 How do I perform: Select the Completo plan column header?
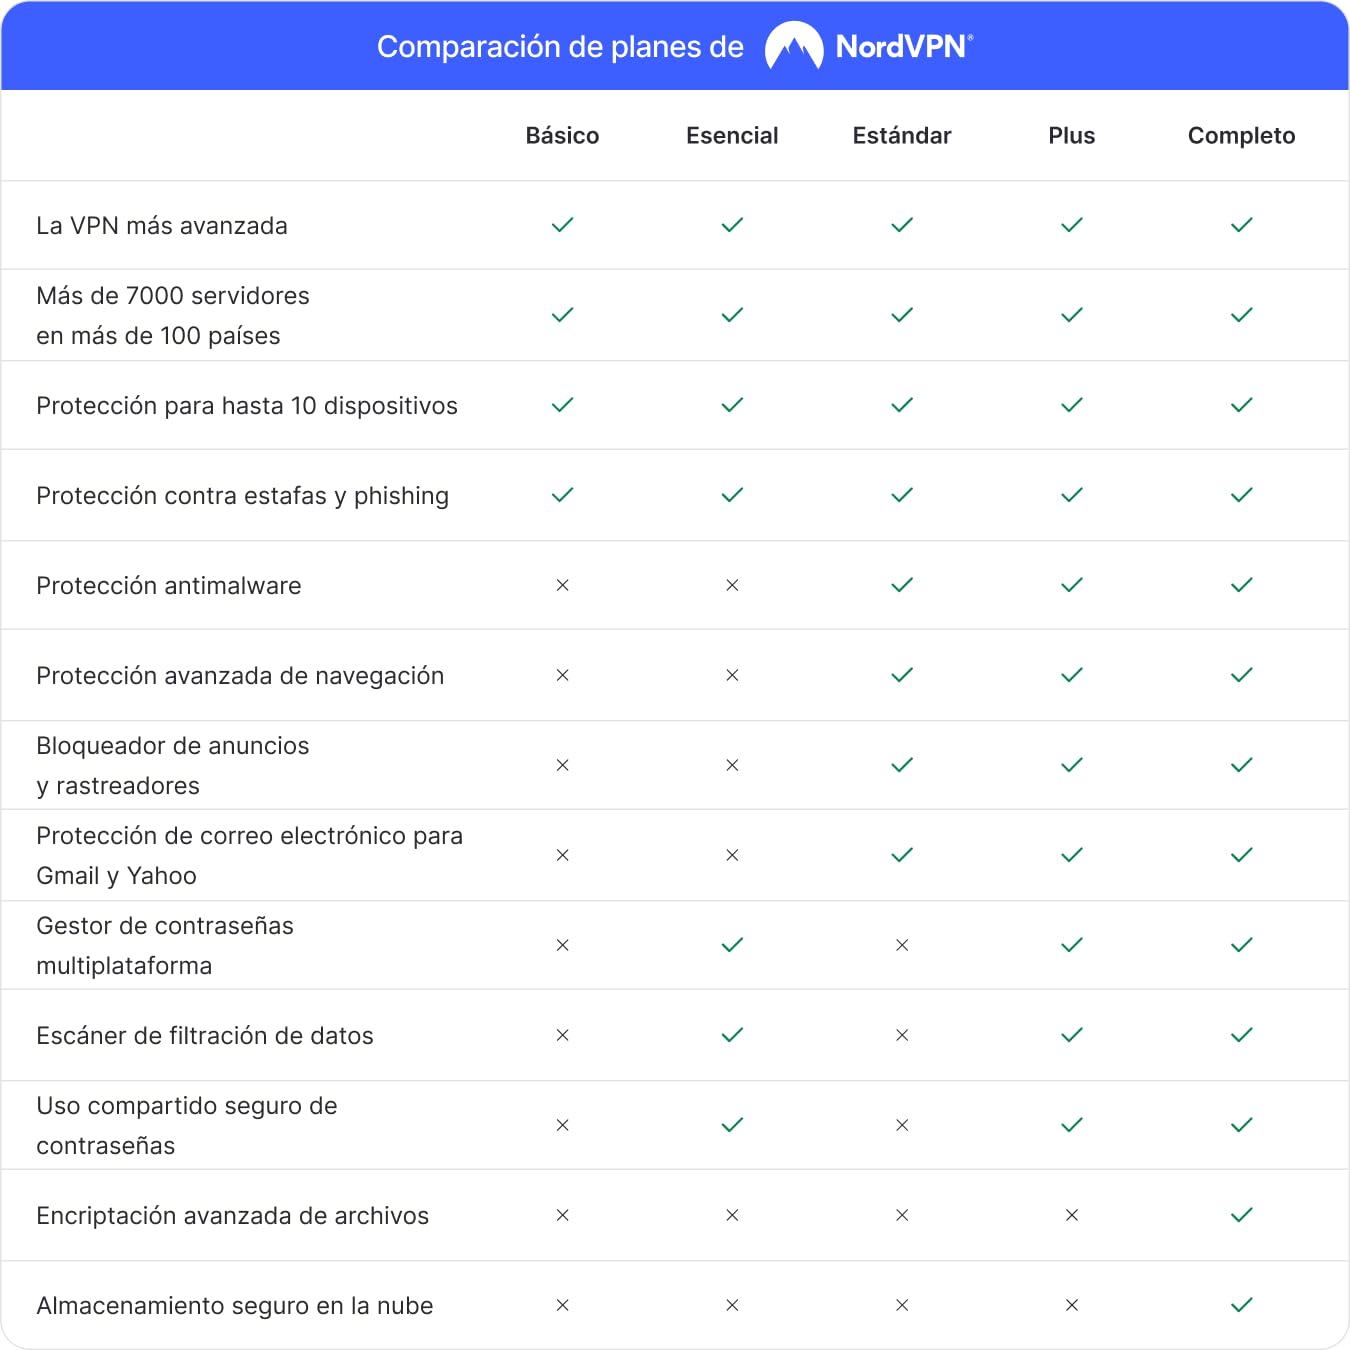(x=1242, y=136)
